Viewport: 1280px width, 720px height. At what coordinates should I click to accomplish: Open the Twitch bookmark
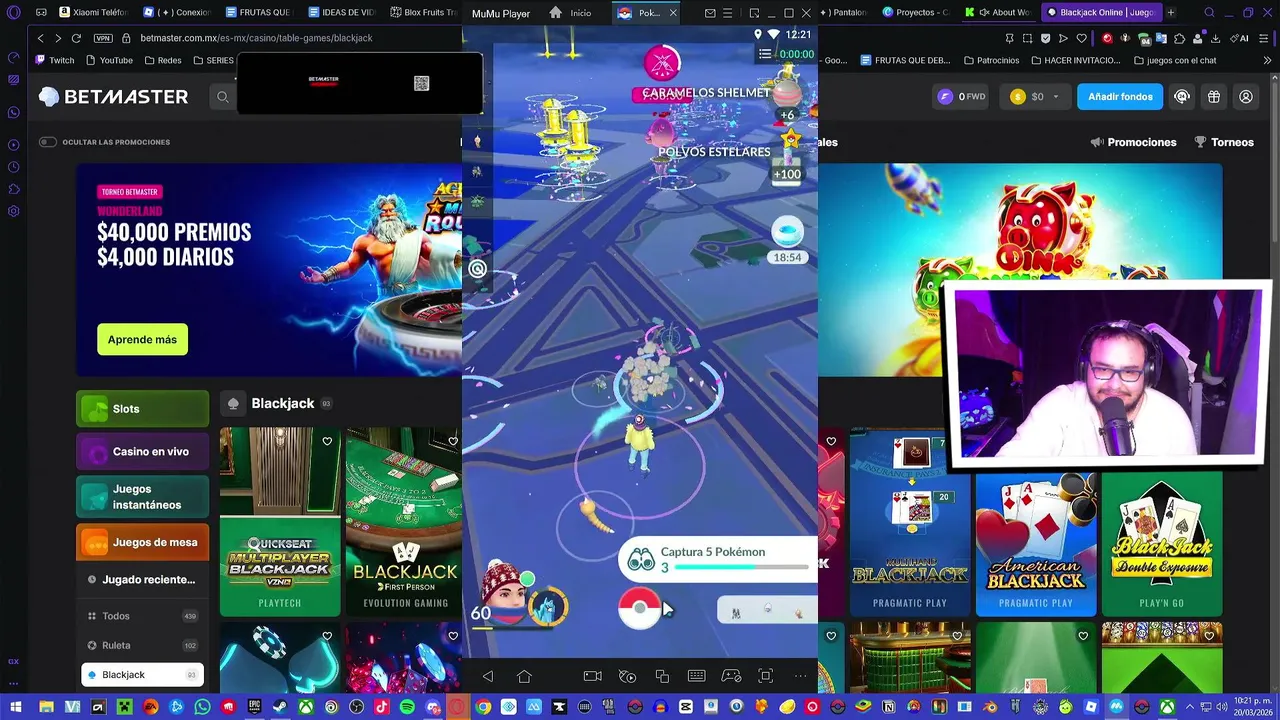coord(55,60)
